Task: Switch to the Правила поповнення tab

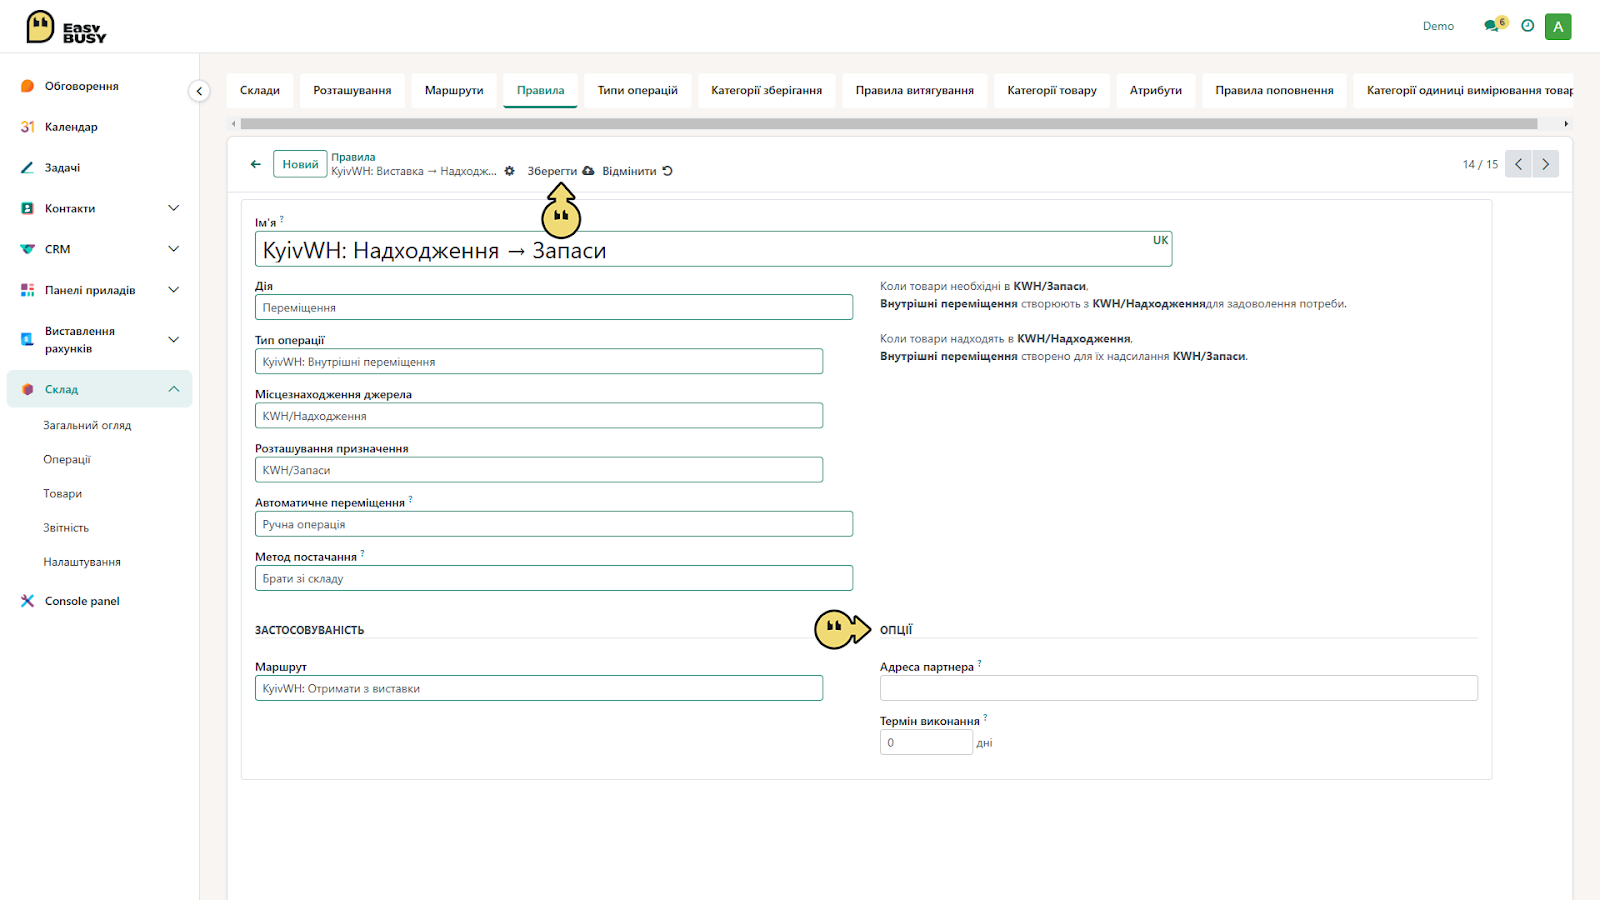Action: pyautogui.click(x=1275, y=90)
